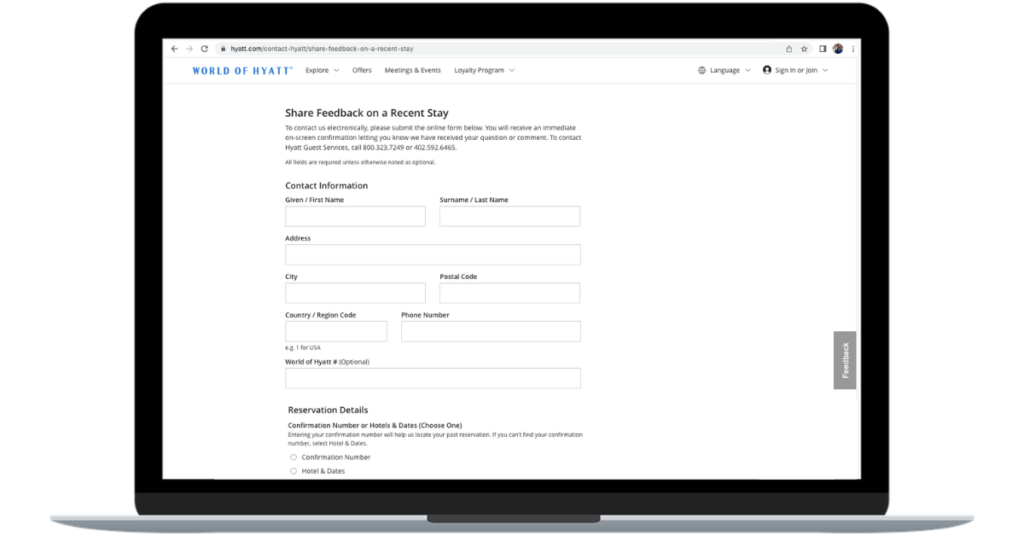Click the share icon in the address bar

click(x=789, y=48)
